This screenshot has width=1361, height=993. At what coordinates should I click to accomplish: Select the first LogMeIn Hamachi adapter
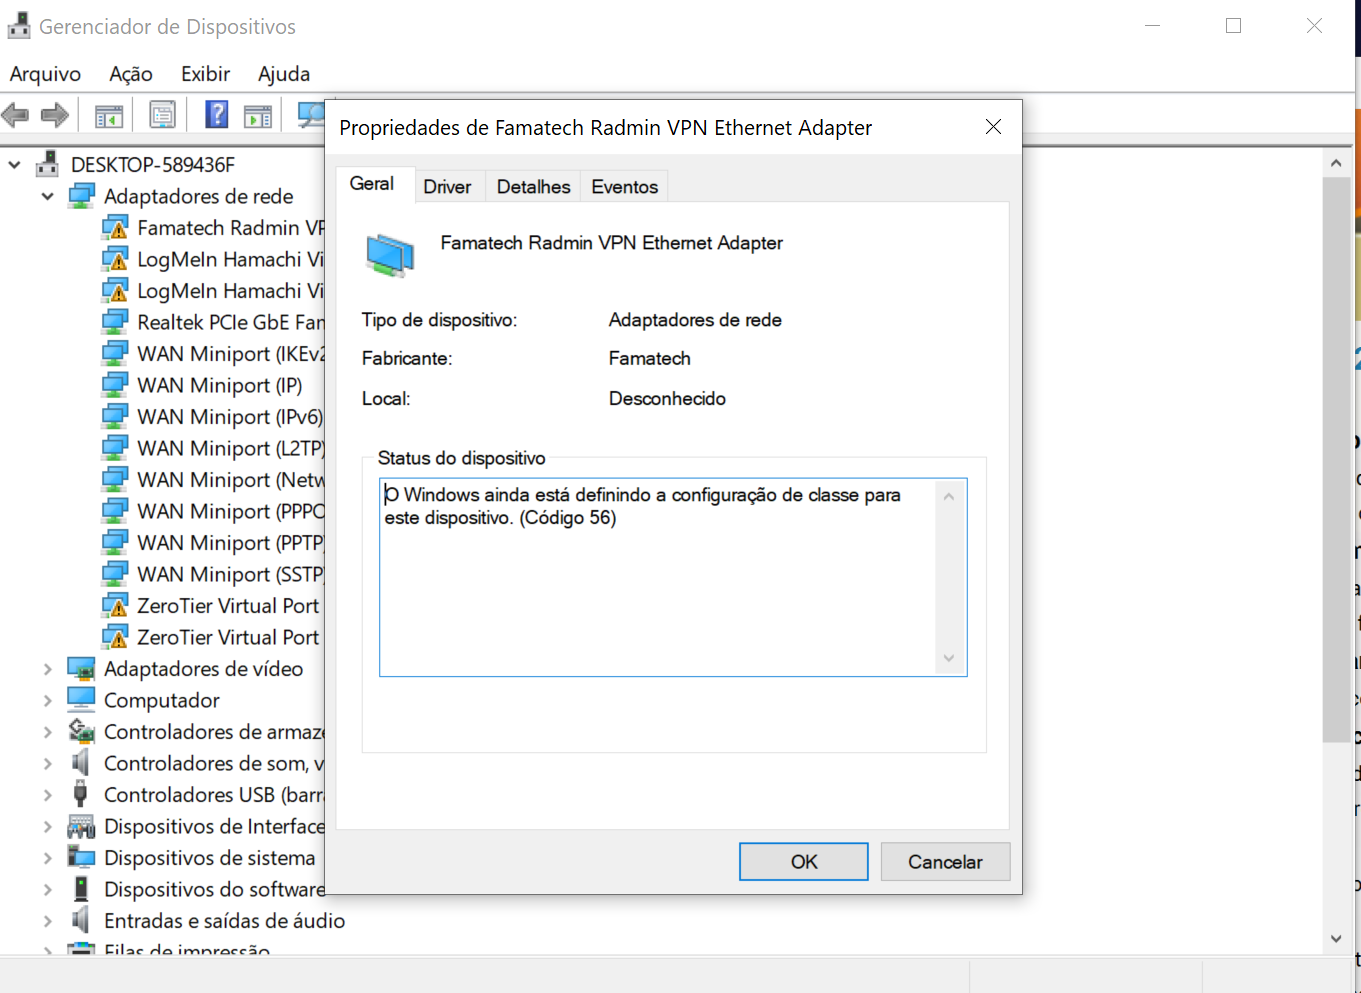coord(213,260)
